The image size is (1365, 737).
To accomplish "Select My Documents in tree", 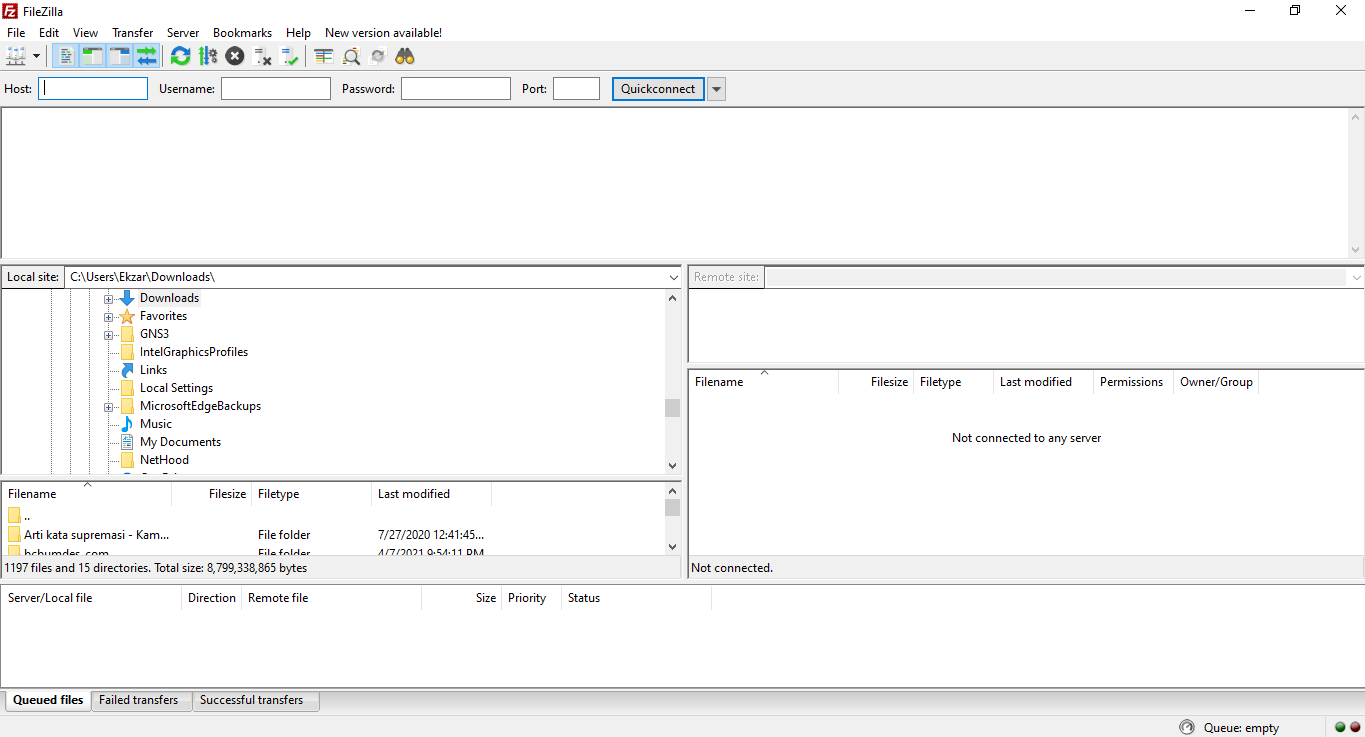I will 180,442.
